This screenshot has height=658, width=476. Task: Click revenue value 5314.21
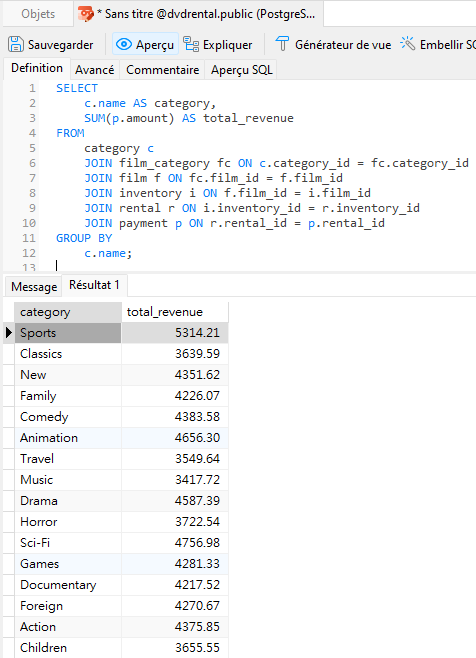pos(197,333)
